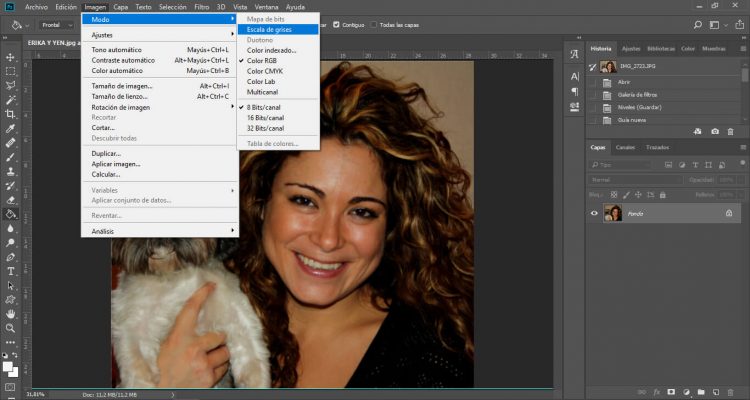
Task: Open Tamaño de imagen... menu entry
Action: 159,86
